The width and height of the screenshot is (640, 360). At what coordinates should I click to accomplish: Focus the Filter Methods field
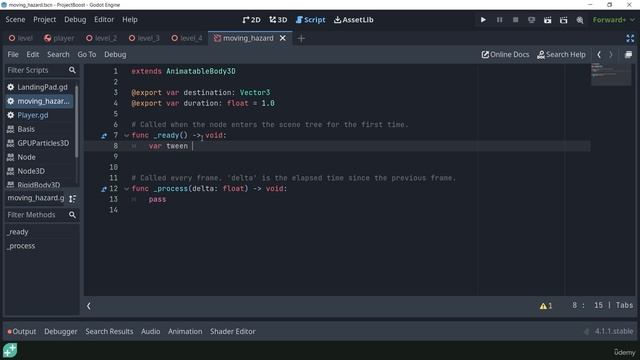click(41, 215)
